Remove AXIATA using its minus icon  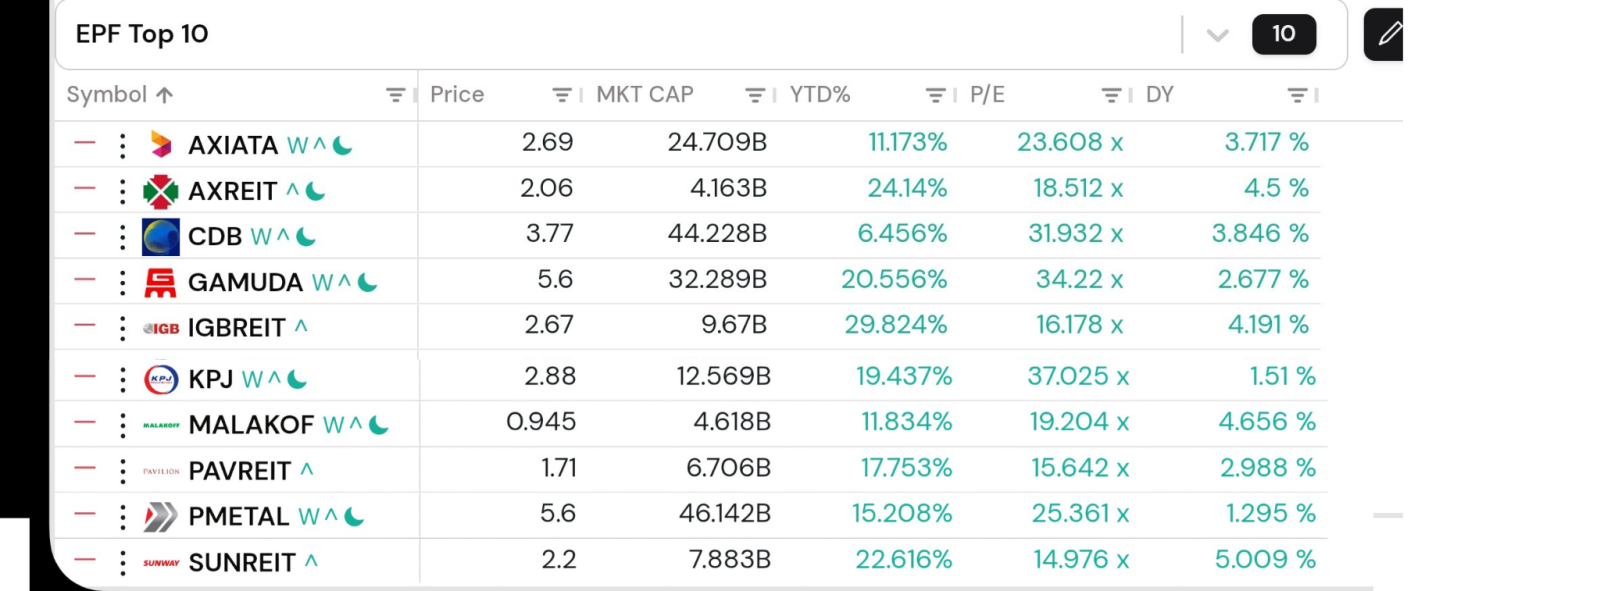click(x=85, y=143)
